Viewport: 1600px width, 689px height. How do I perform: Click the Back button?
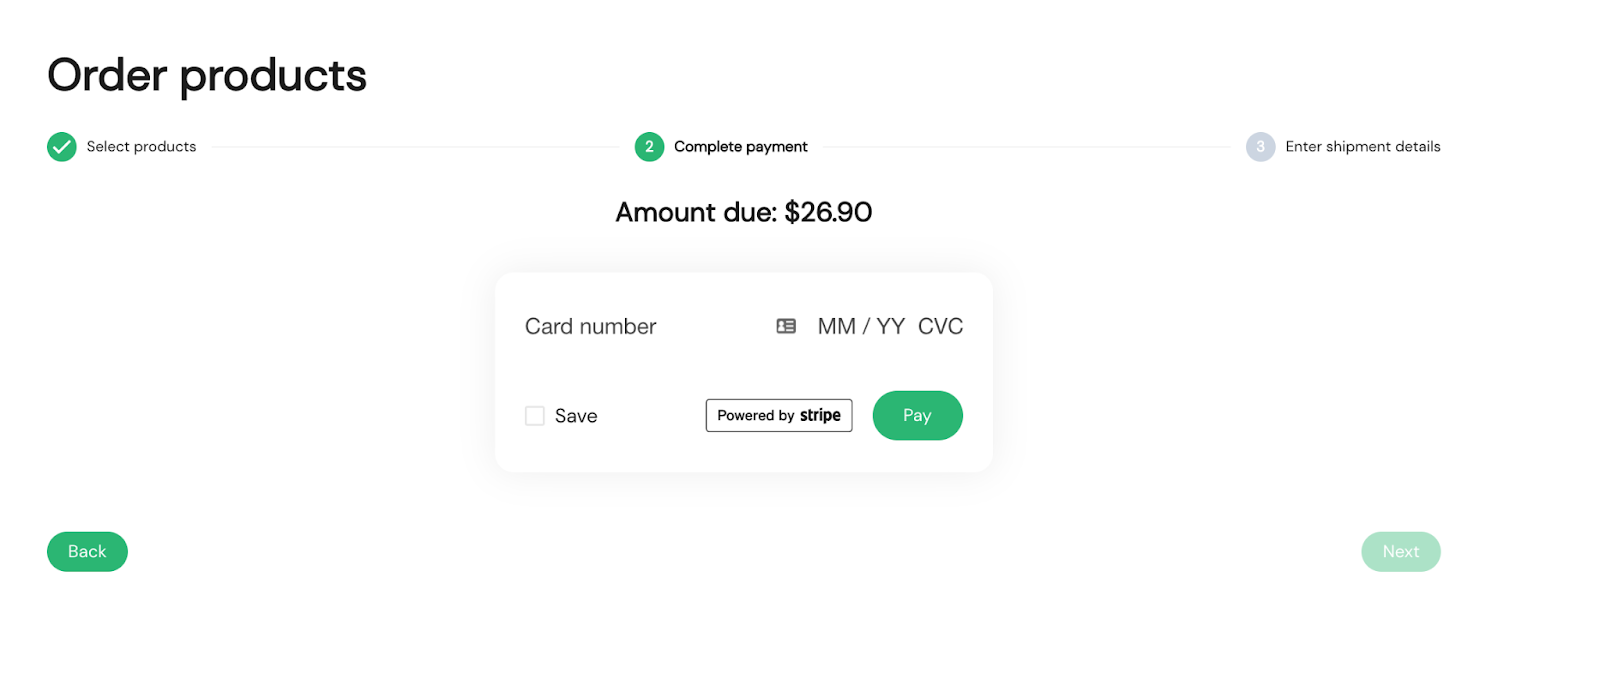click(x=87, y=552)
